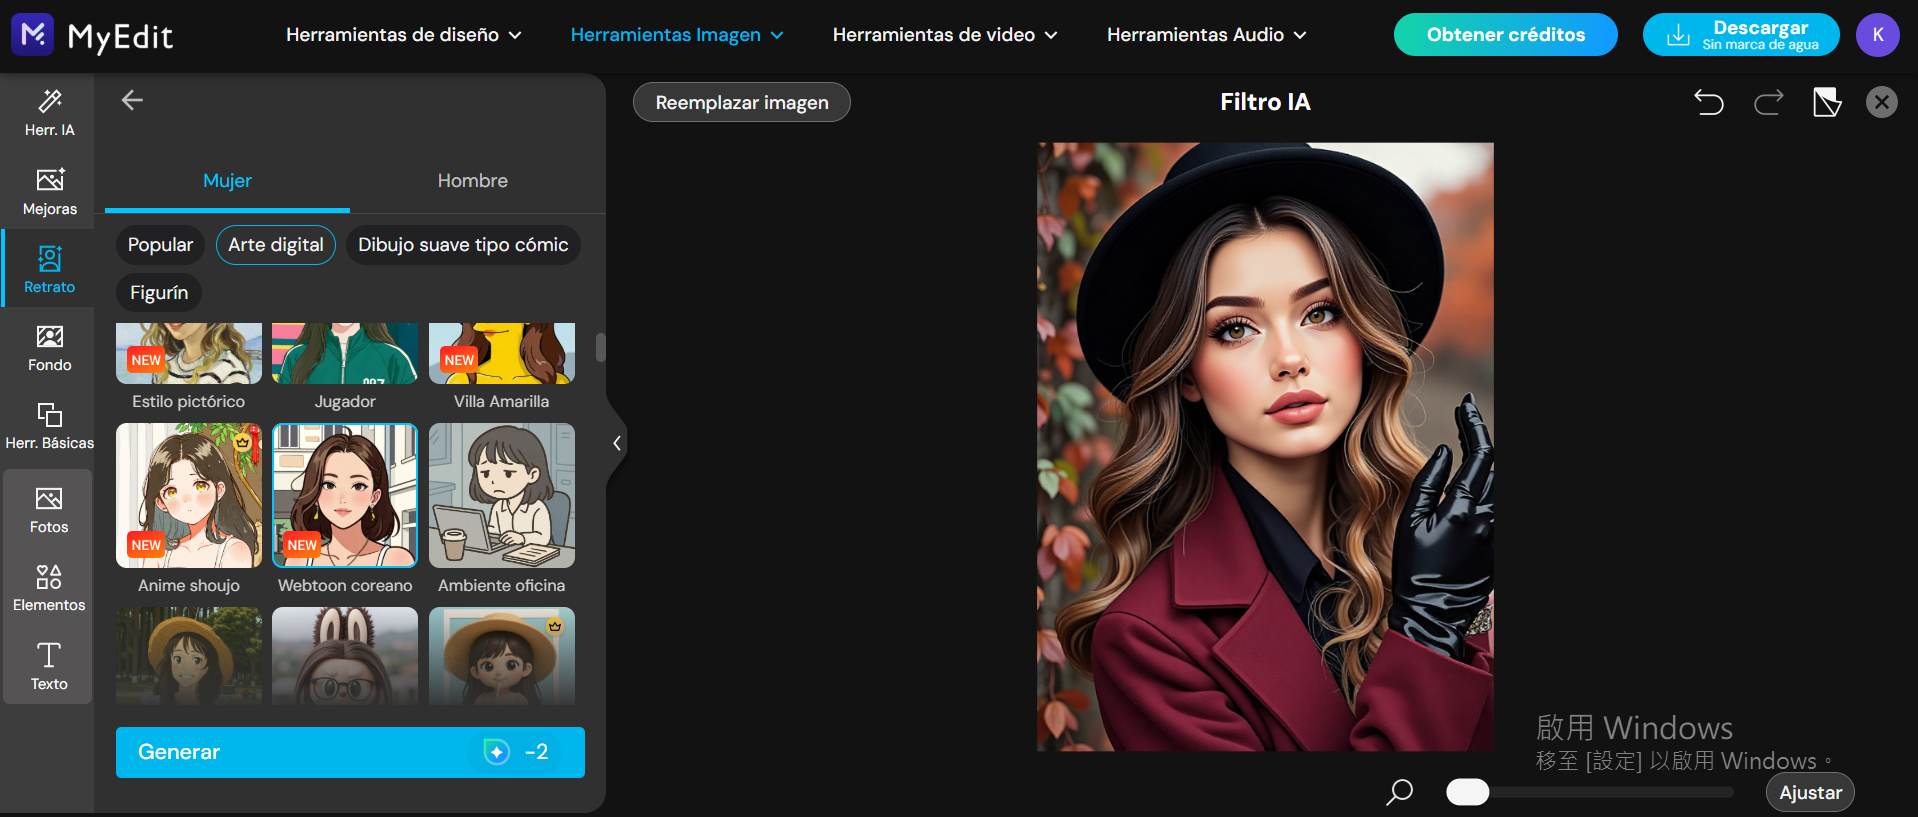1918x817 pixels.
Task: Toggle the Dibujo suave tipo cómic chip
Action: tap(463, 245)
